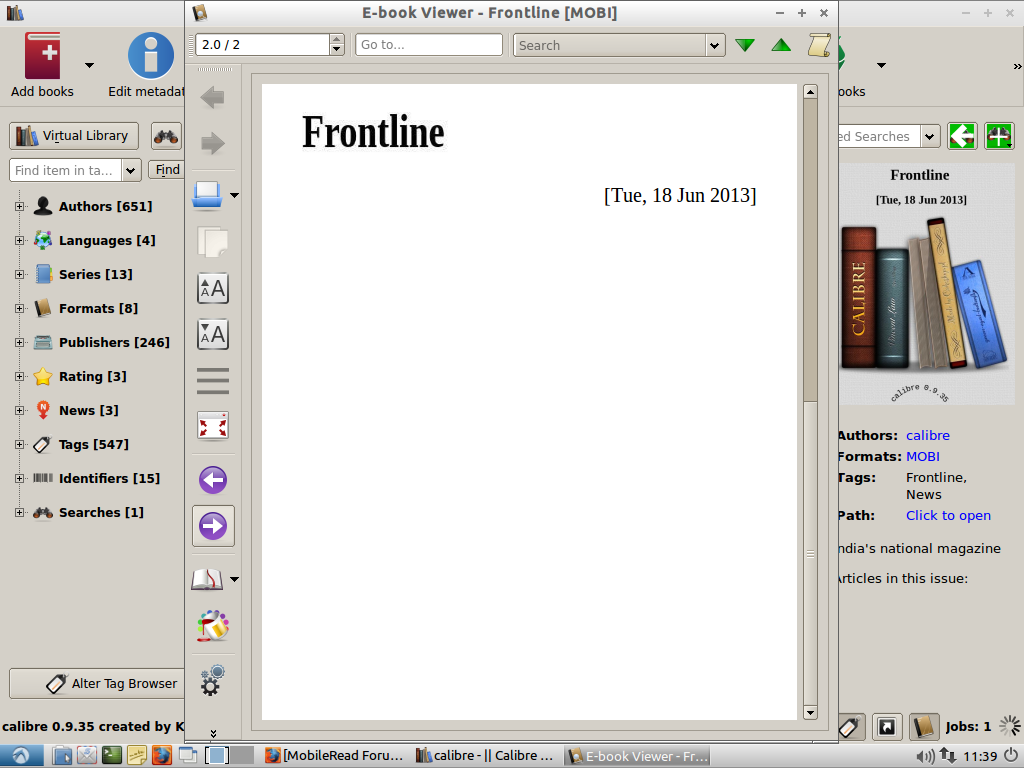This screenshot has height=768, width=1024.
Task: Click the Back arrow in viewer toolbar
Action: point(212,98)
